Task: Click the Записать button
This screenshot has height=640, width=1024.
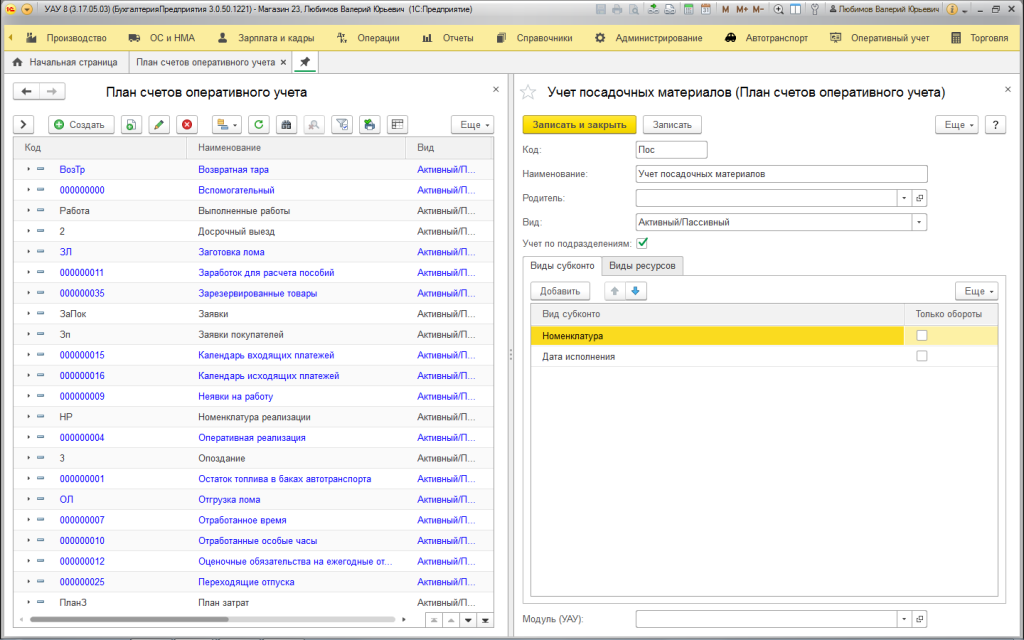Action: pyautogui.click(x=672, y=125)
